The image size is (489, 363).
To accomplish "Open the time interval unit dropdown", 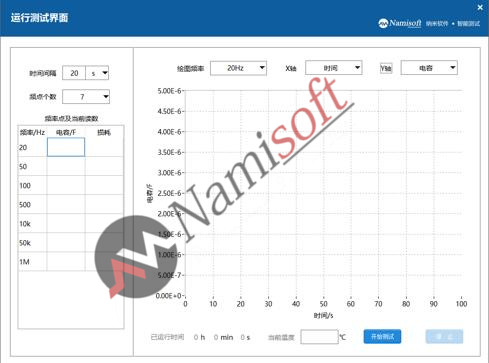I will pyautogui.click(x=97, y=73).
